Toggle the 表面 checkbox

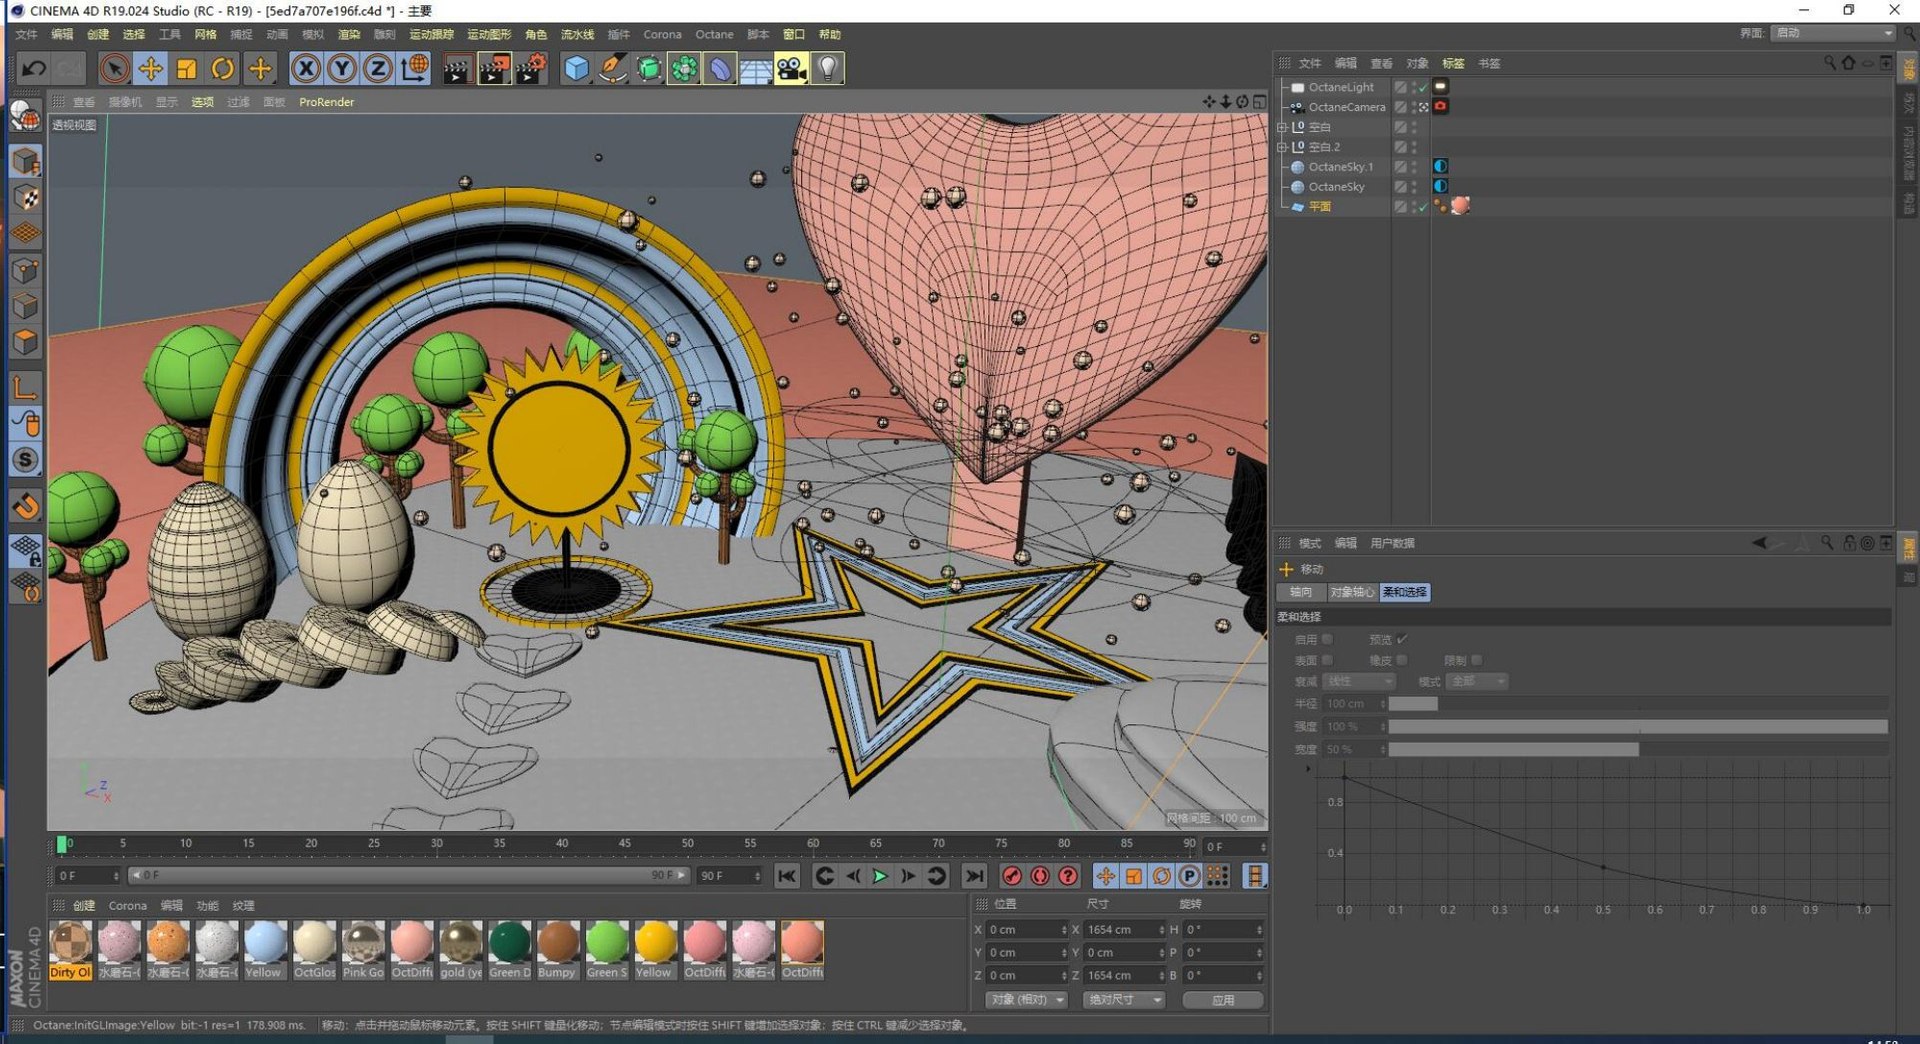point(1327,660)
